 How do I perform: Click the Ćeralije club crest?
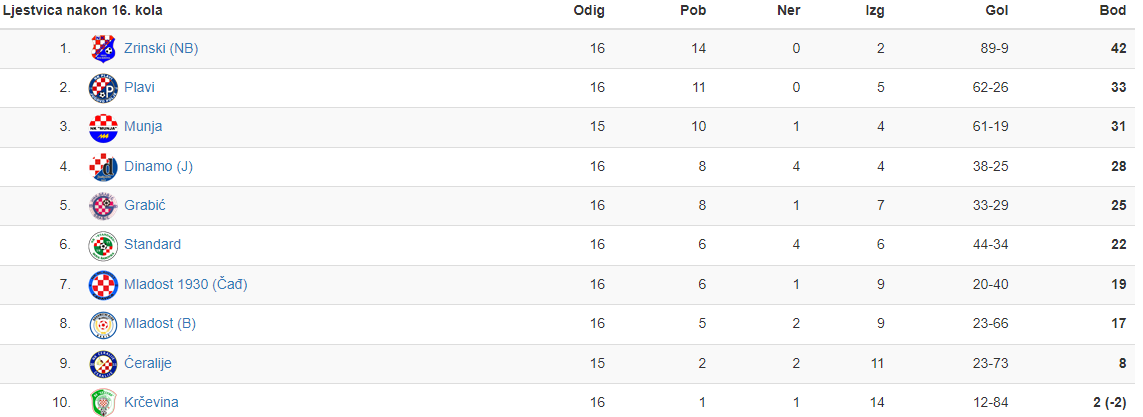point(103,363)
